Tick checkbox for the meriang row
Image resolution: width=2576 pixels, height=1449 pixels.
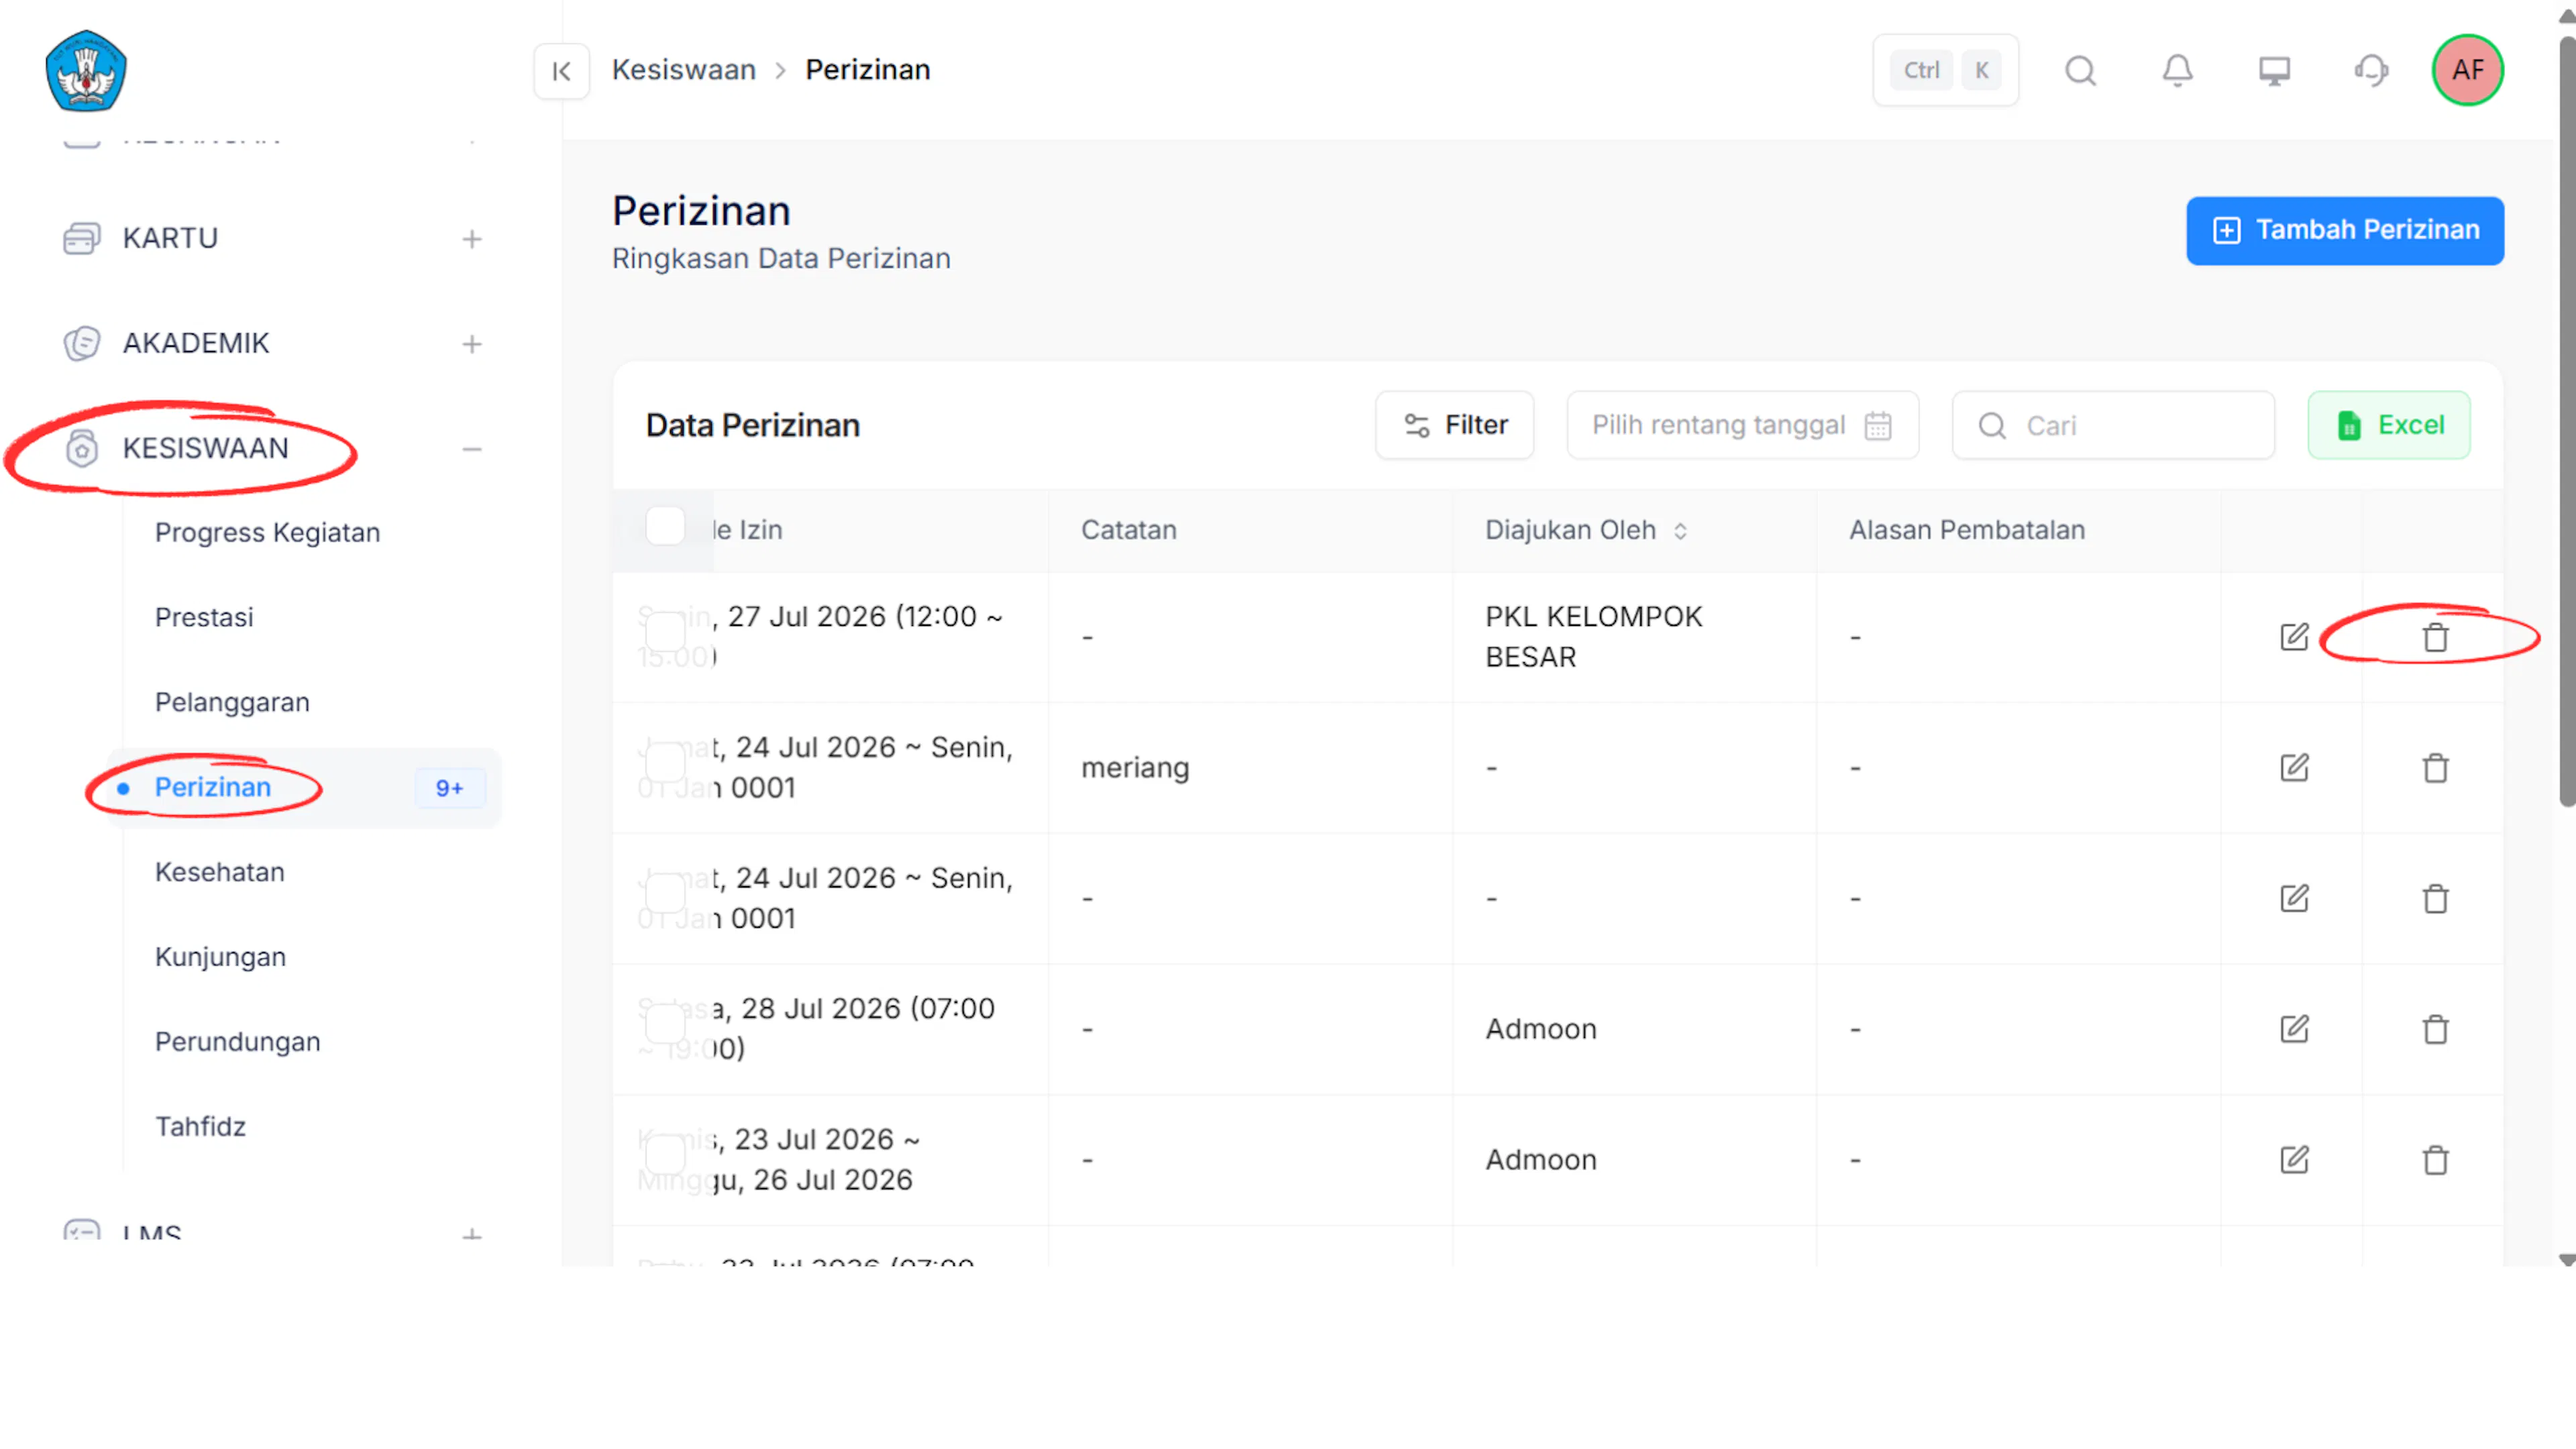665,762
